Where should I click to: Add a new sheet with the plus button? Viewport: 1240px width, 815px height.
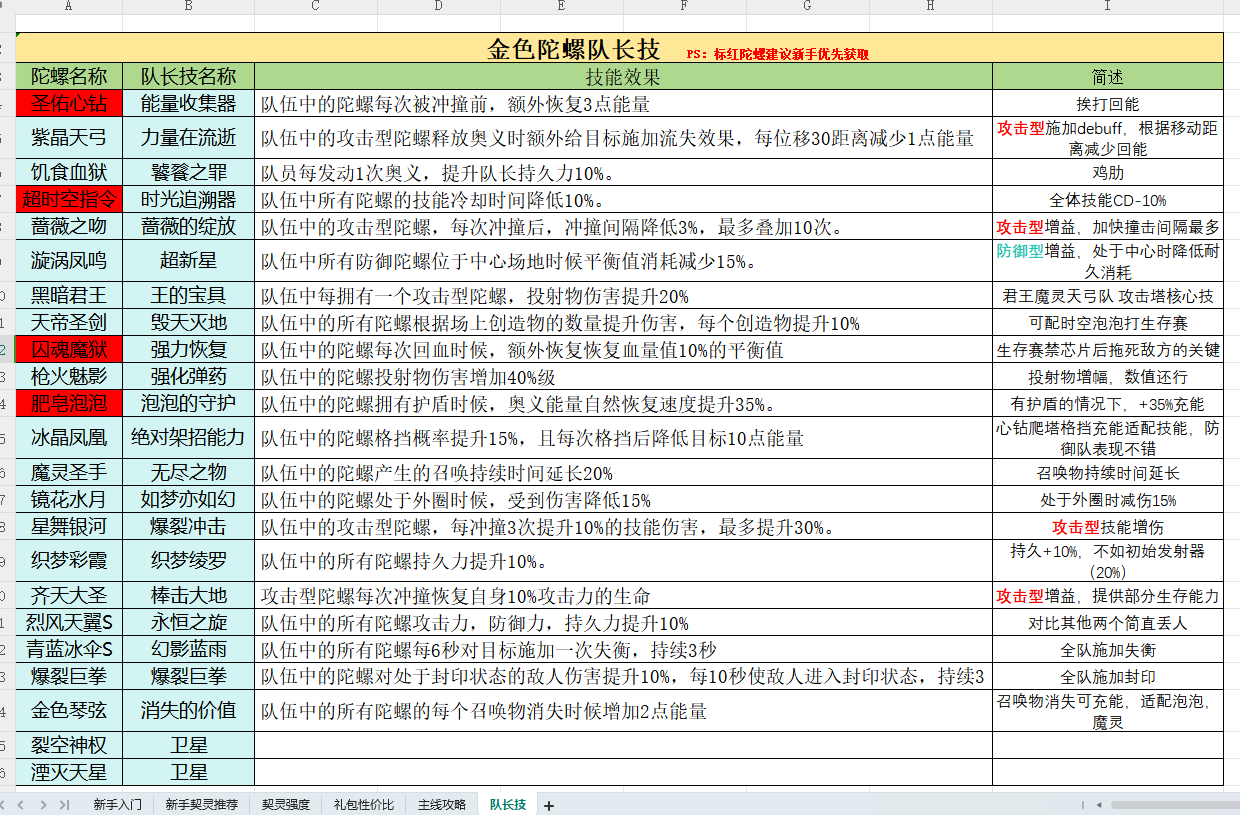(548, 805)
